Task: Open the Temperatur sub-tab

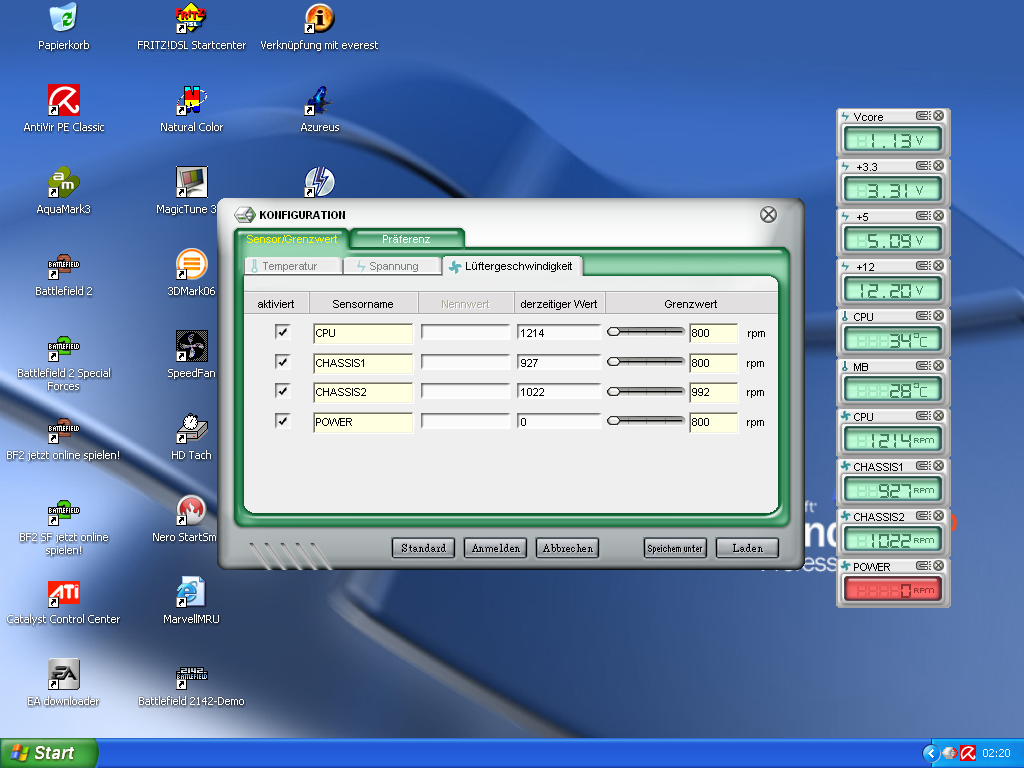Action: [292, 266]
